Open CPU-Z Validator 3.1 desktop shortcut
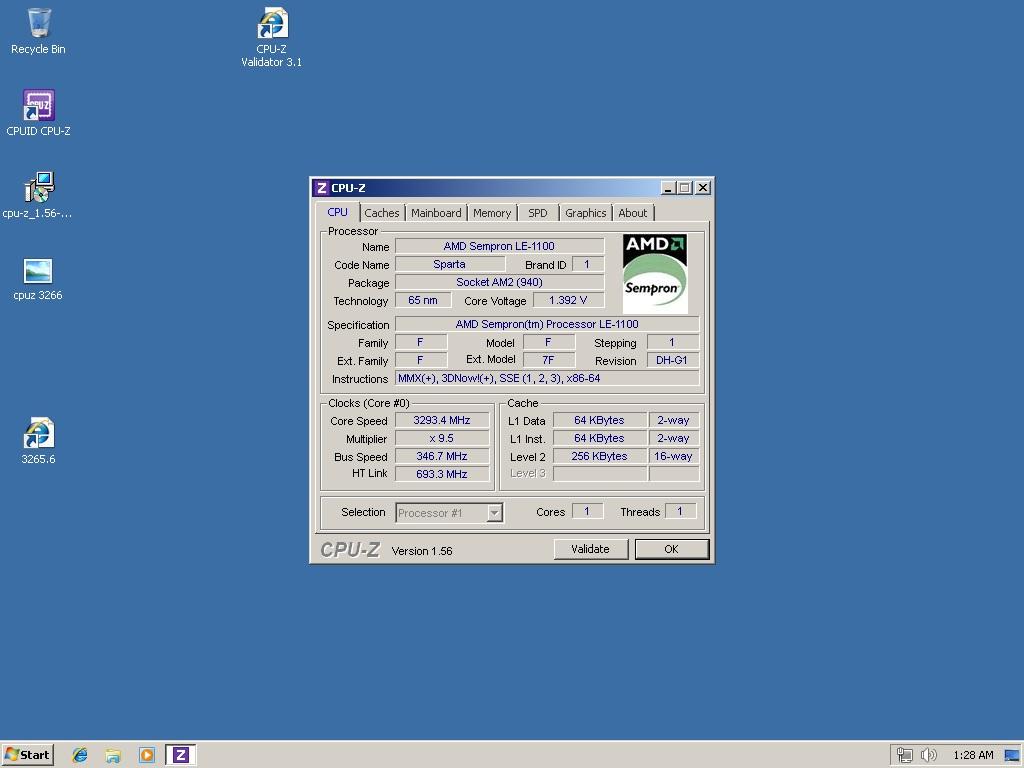The width and height of the screenshot is (1024, 768). pos(272,37)
